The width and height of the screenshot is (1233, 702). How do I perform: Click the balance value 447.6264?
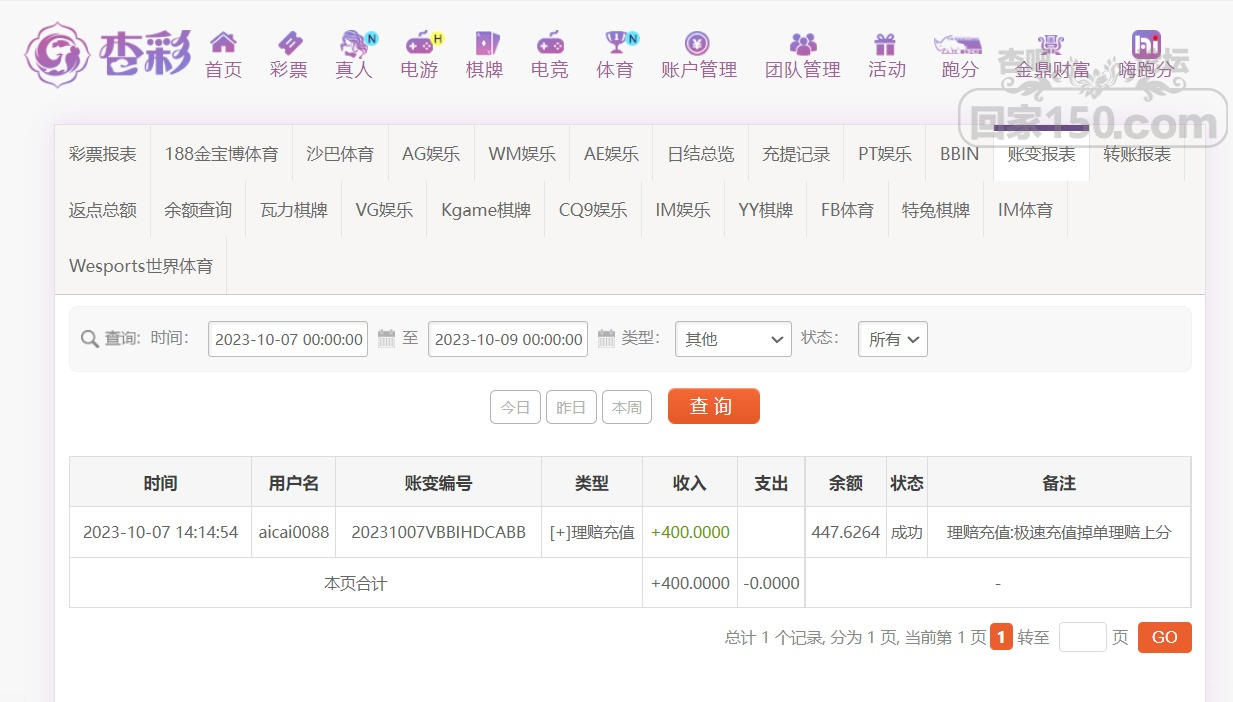(845, 532)
